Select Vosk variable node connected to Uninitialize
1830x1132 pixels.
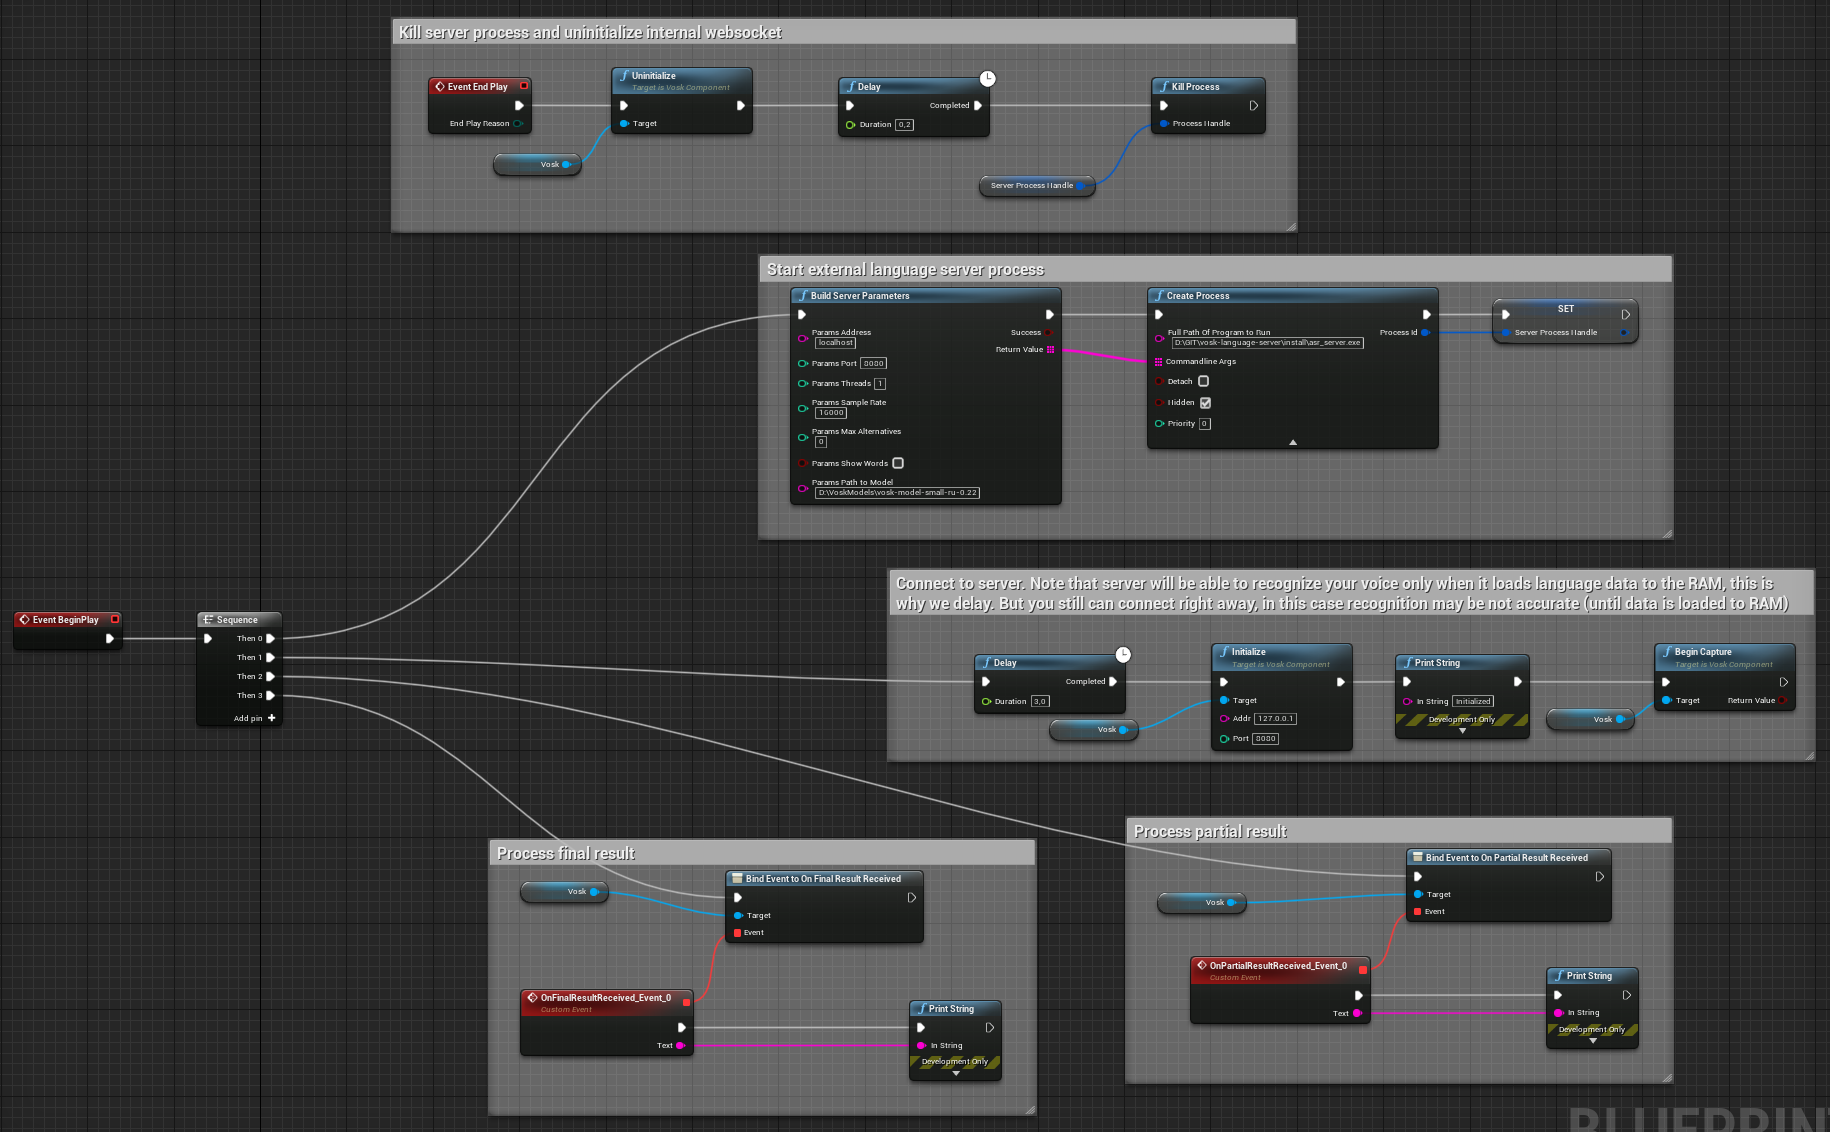point(537,165)
